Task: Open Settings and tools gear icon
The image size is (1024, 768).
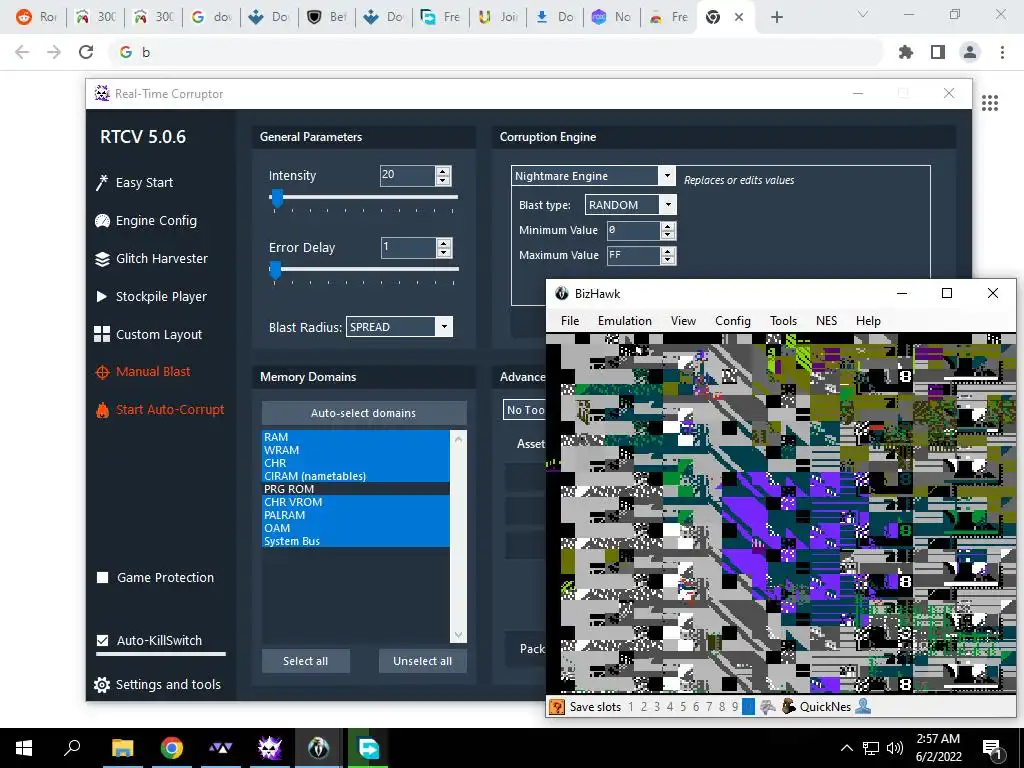Action: click(x=102, y=684)
